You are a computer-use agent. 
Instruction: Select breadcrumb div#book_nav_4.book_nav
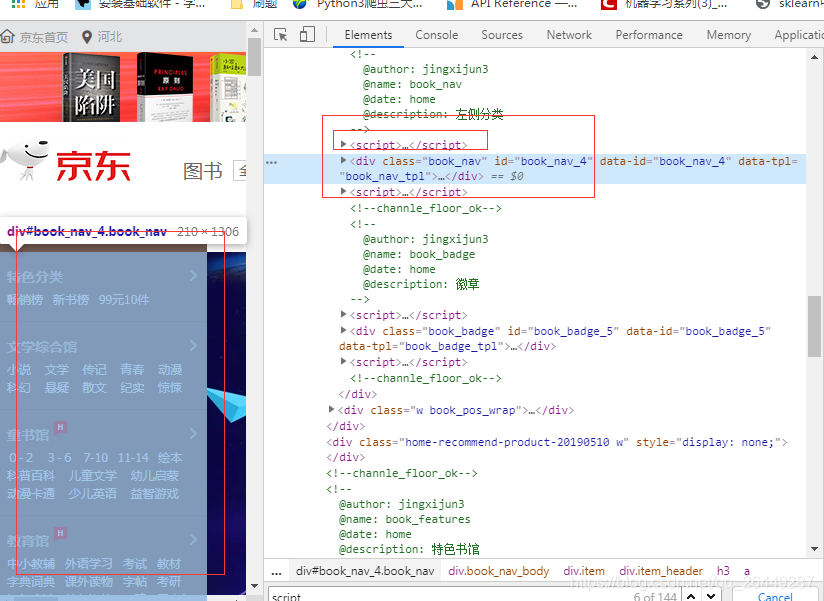[x=365, y=571]
